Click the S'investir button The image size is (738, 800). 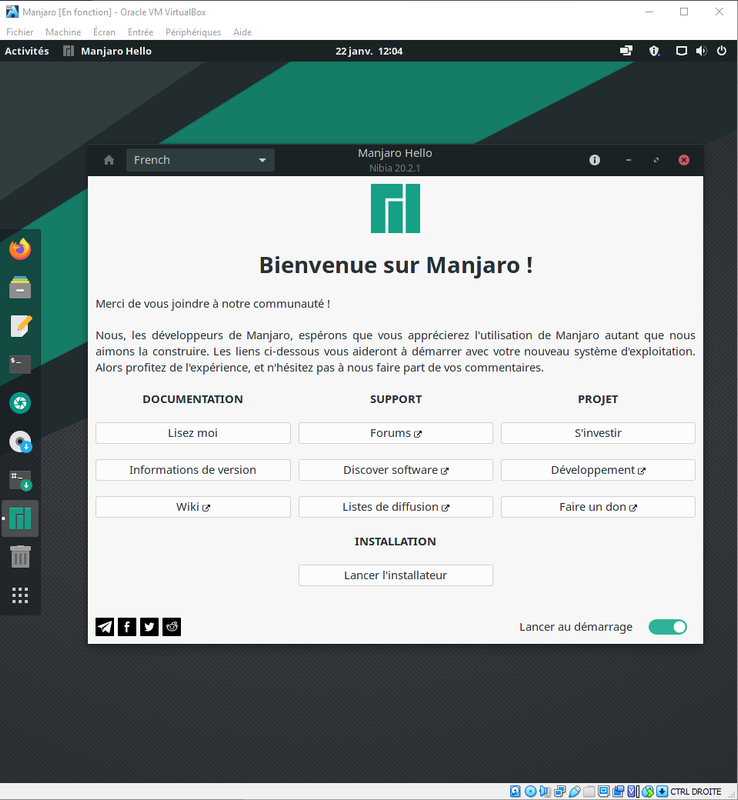(x=598, y=433)
